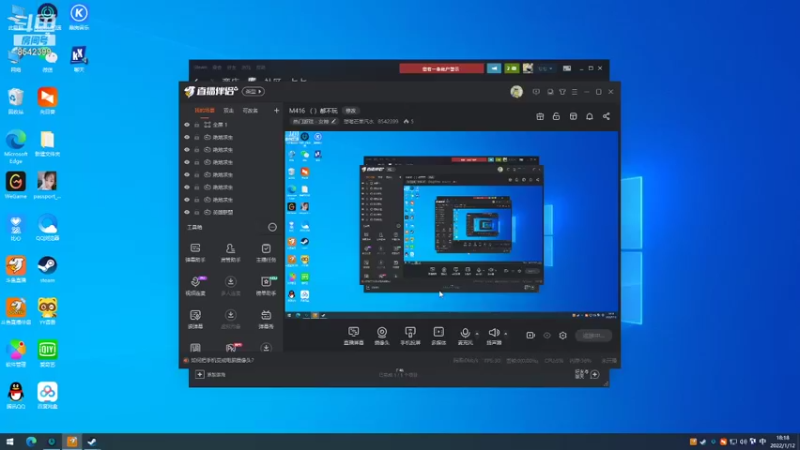Open the Windows Start menu
Viewport: 800px width, 450px height.
click(10, 441)
